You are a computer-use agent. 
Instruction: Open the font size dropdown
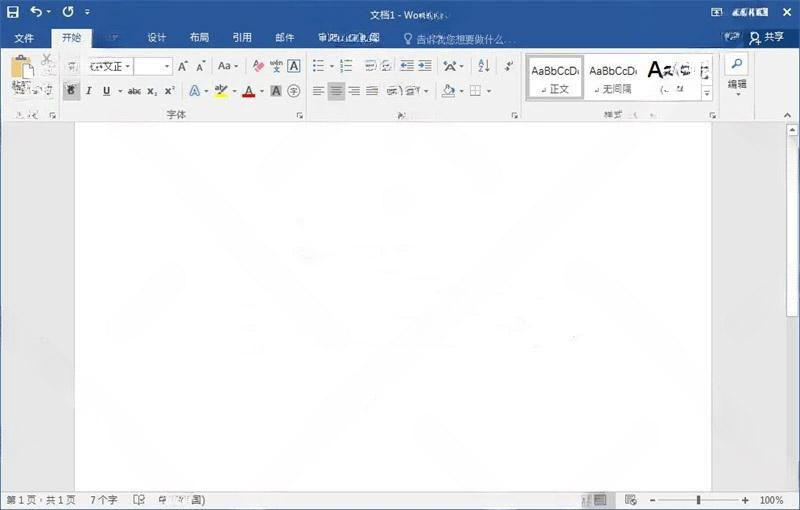(167, 66)
